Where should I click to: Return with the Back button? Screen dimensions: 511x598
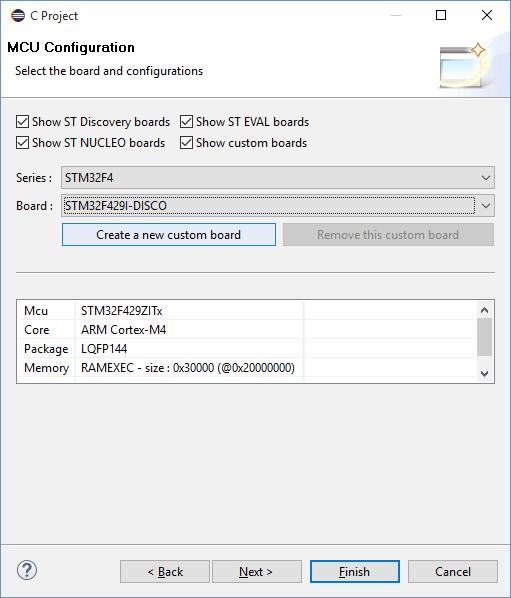[165, 572]
